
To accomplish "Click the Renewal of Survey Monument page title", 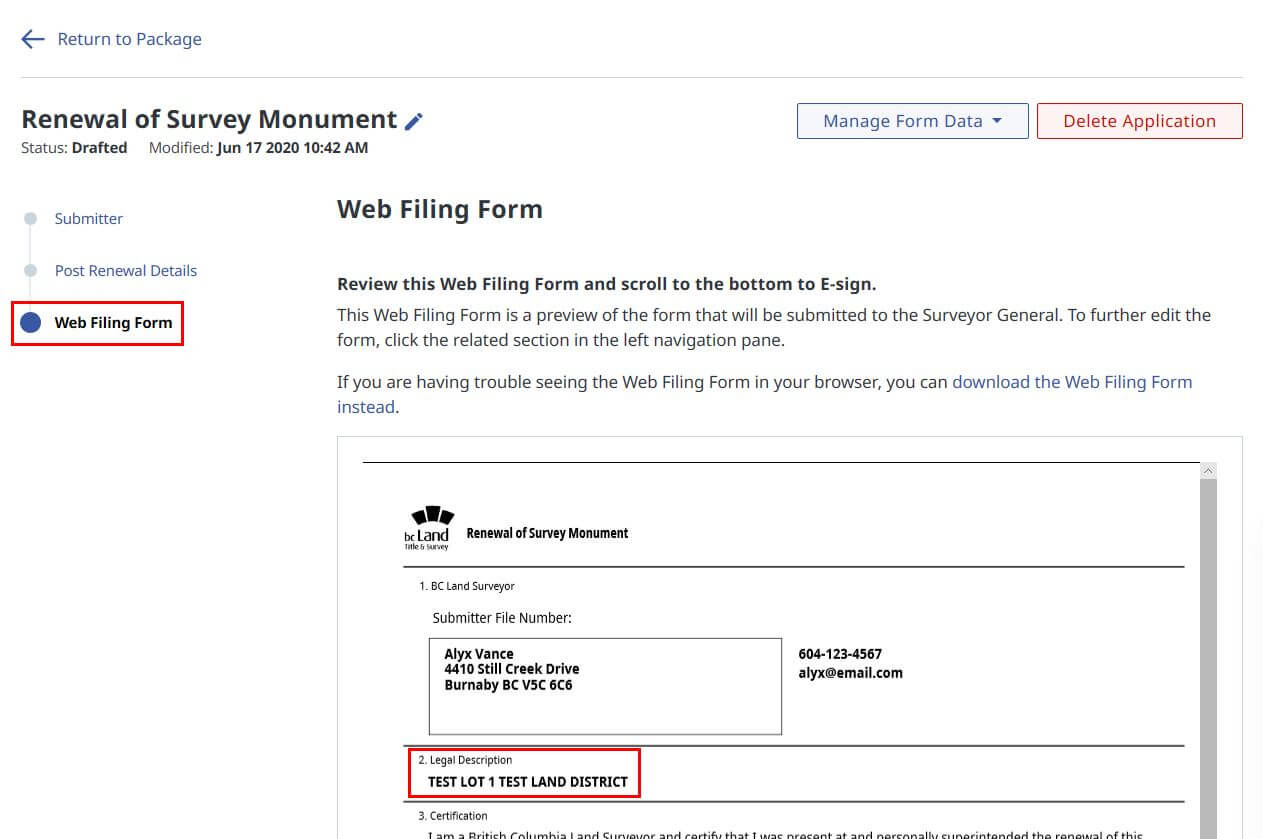I will (209, 119).
